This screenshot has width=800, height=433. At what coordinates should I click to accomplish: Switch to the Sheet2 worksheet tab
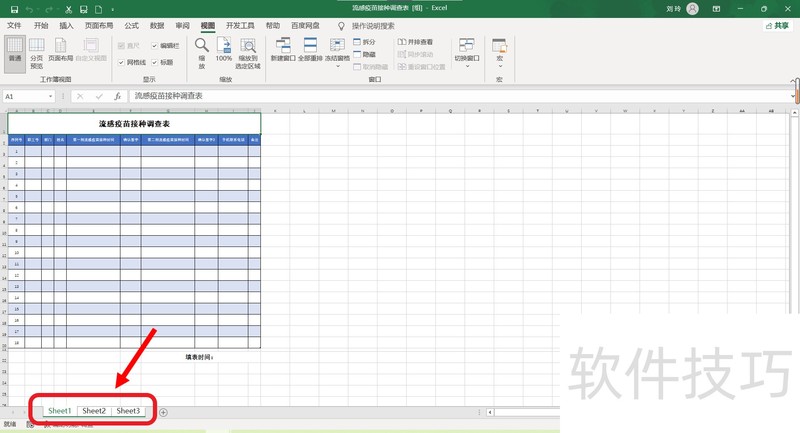click(x=94, y=411)
